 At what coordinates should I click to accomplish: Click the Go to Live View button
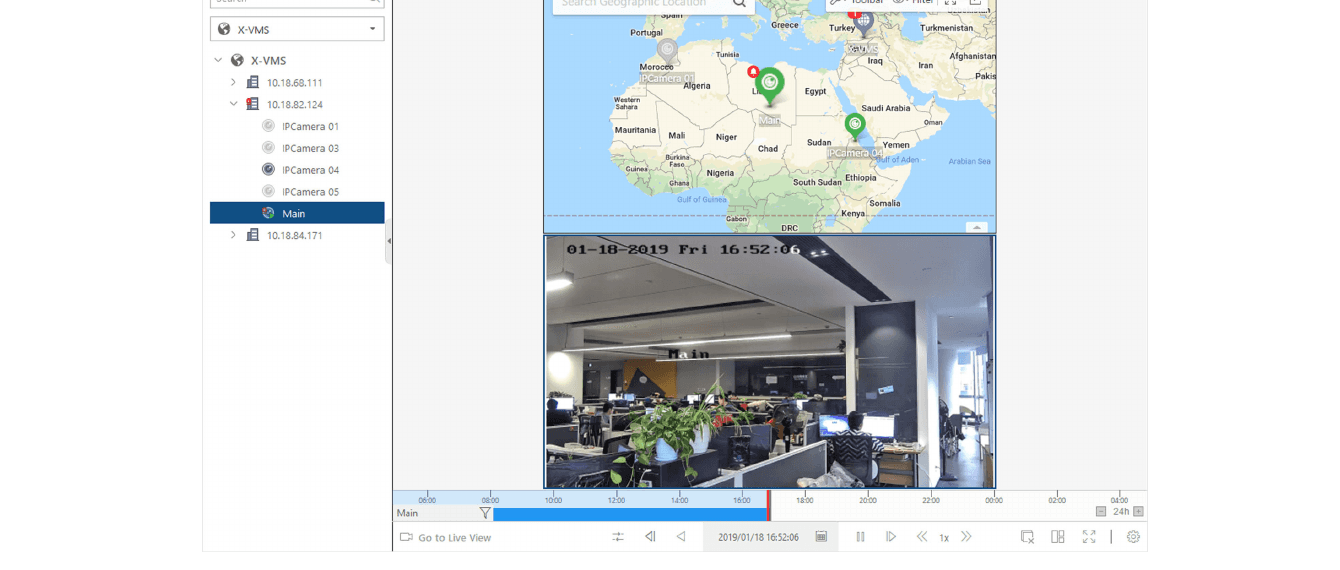tap(446, 537)
